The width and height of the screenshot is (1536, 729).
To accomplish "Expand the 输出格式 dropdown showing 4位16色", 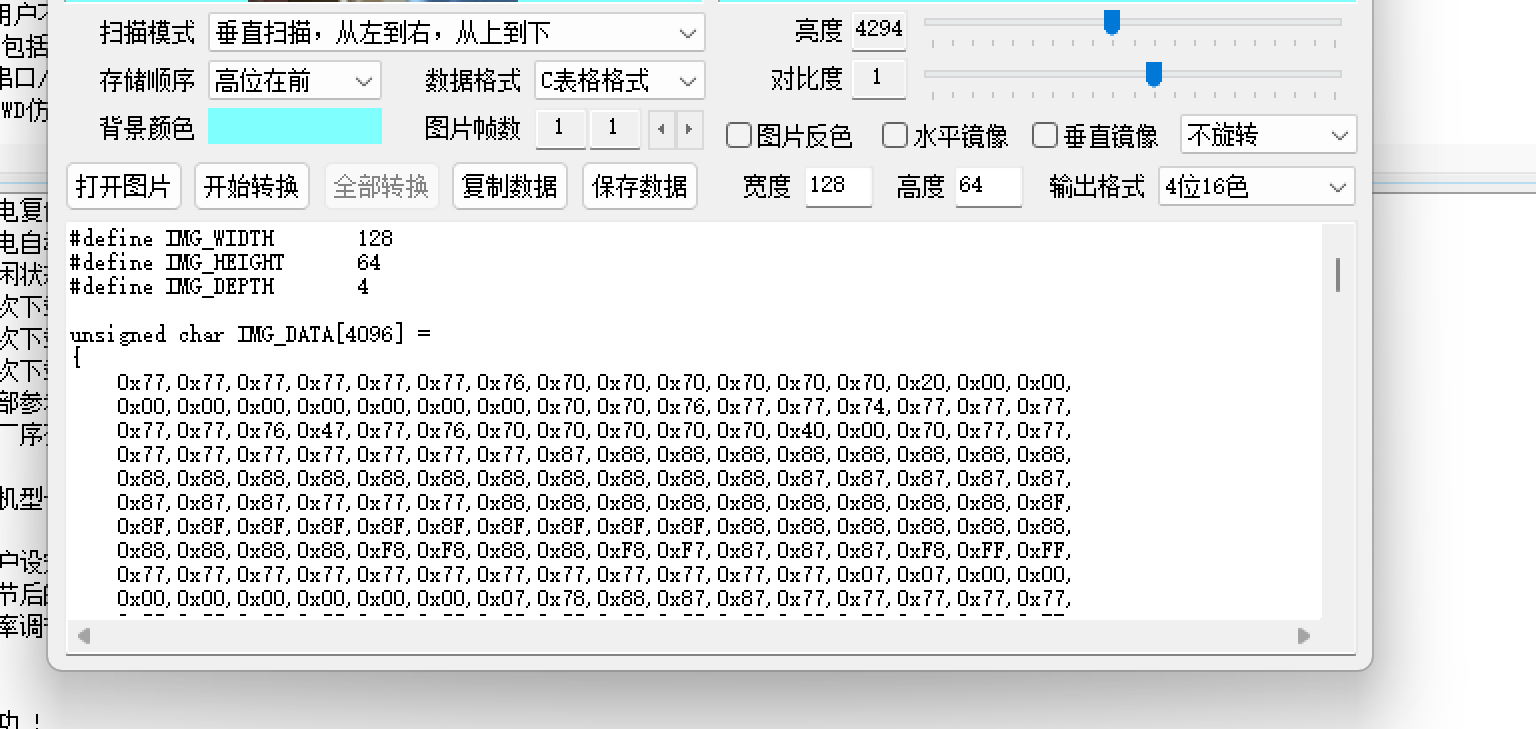I will coord(1257,187).
